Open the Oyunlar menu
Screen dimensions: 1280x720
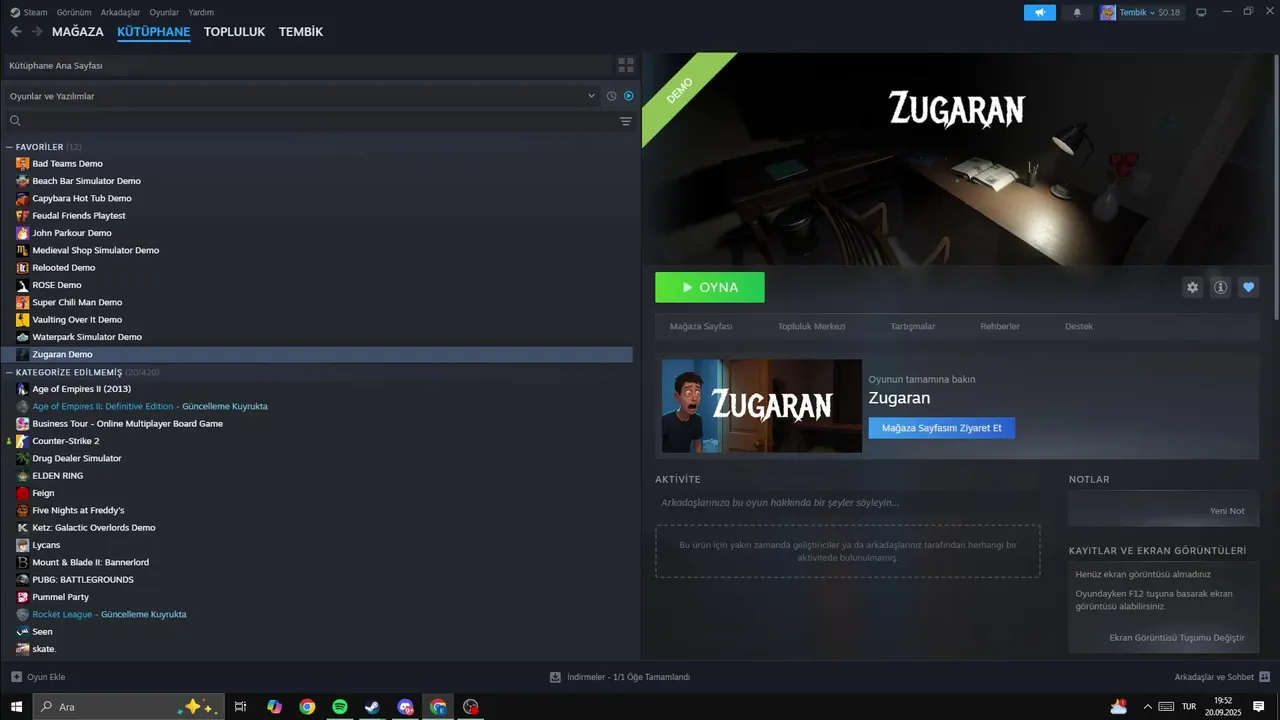pyautogui.click(x=164, y=12)
